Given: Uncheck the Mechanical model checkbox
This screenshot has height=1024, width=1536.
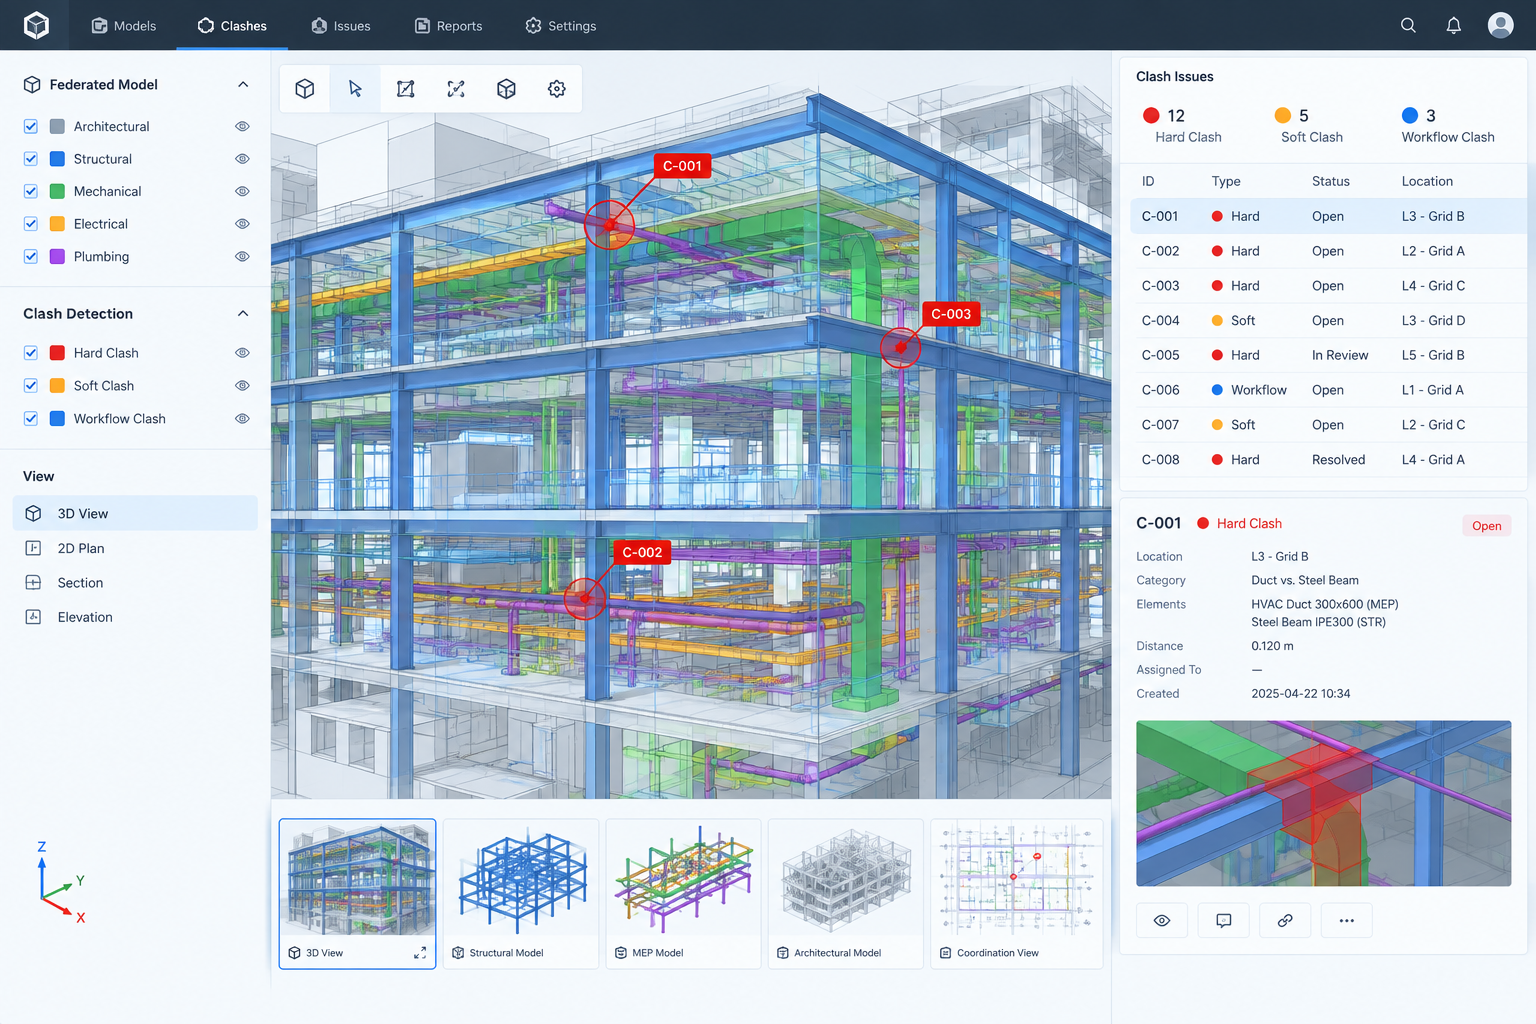Looking at the screenshot, I should pos(31,191).
